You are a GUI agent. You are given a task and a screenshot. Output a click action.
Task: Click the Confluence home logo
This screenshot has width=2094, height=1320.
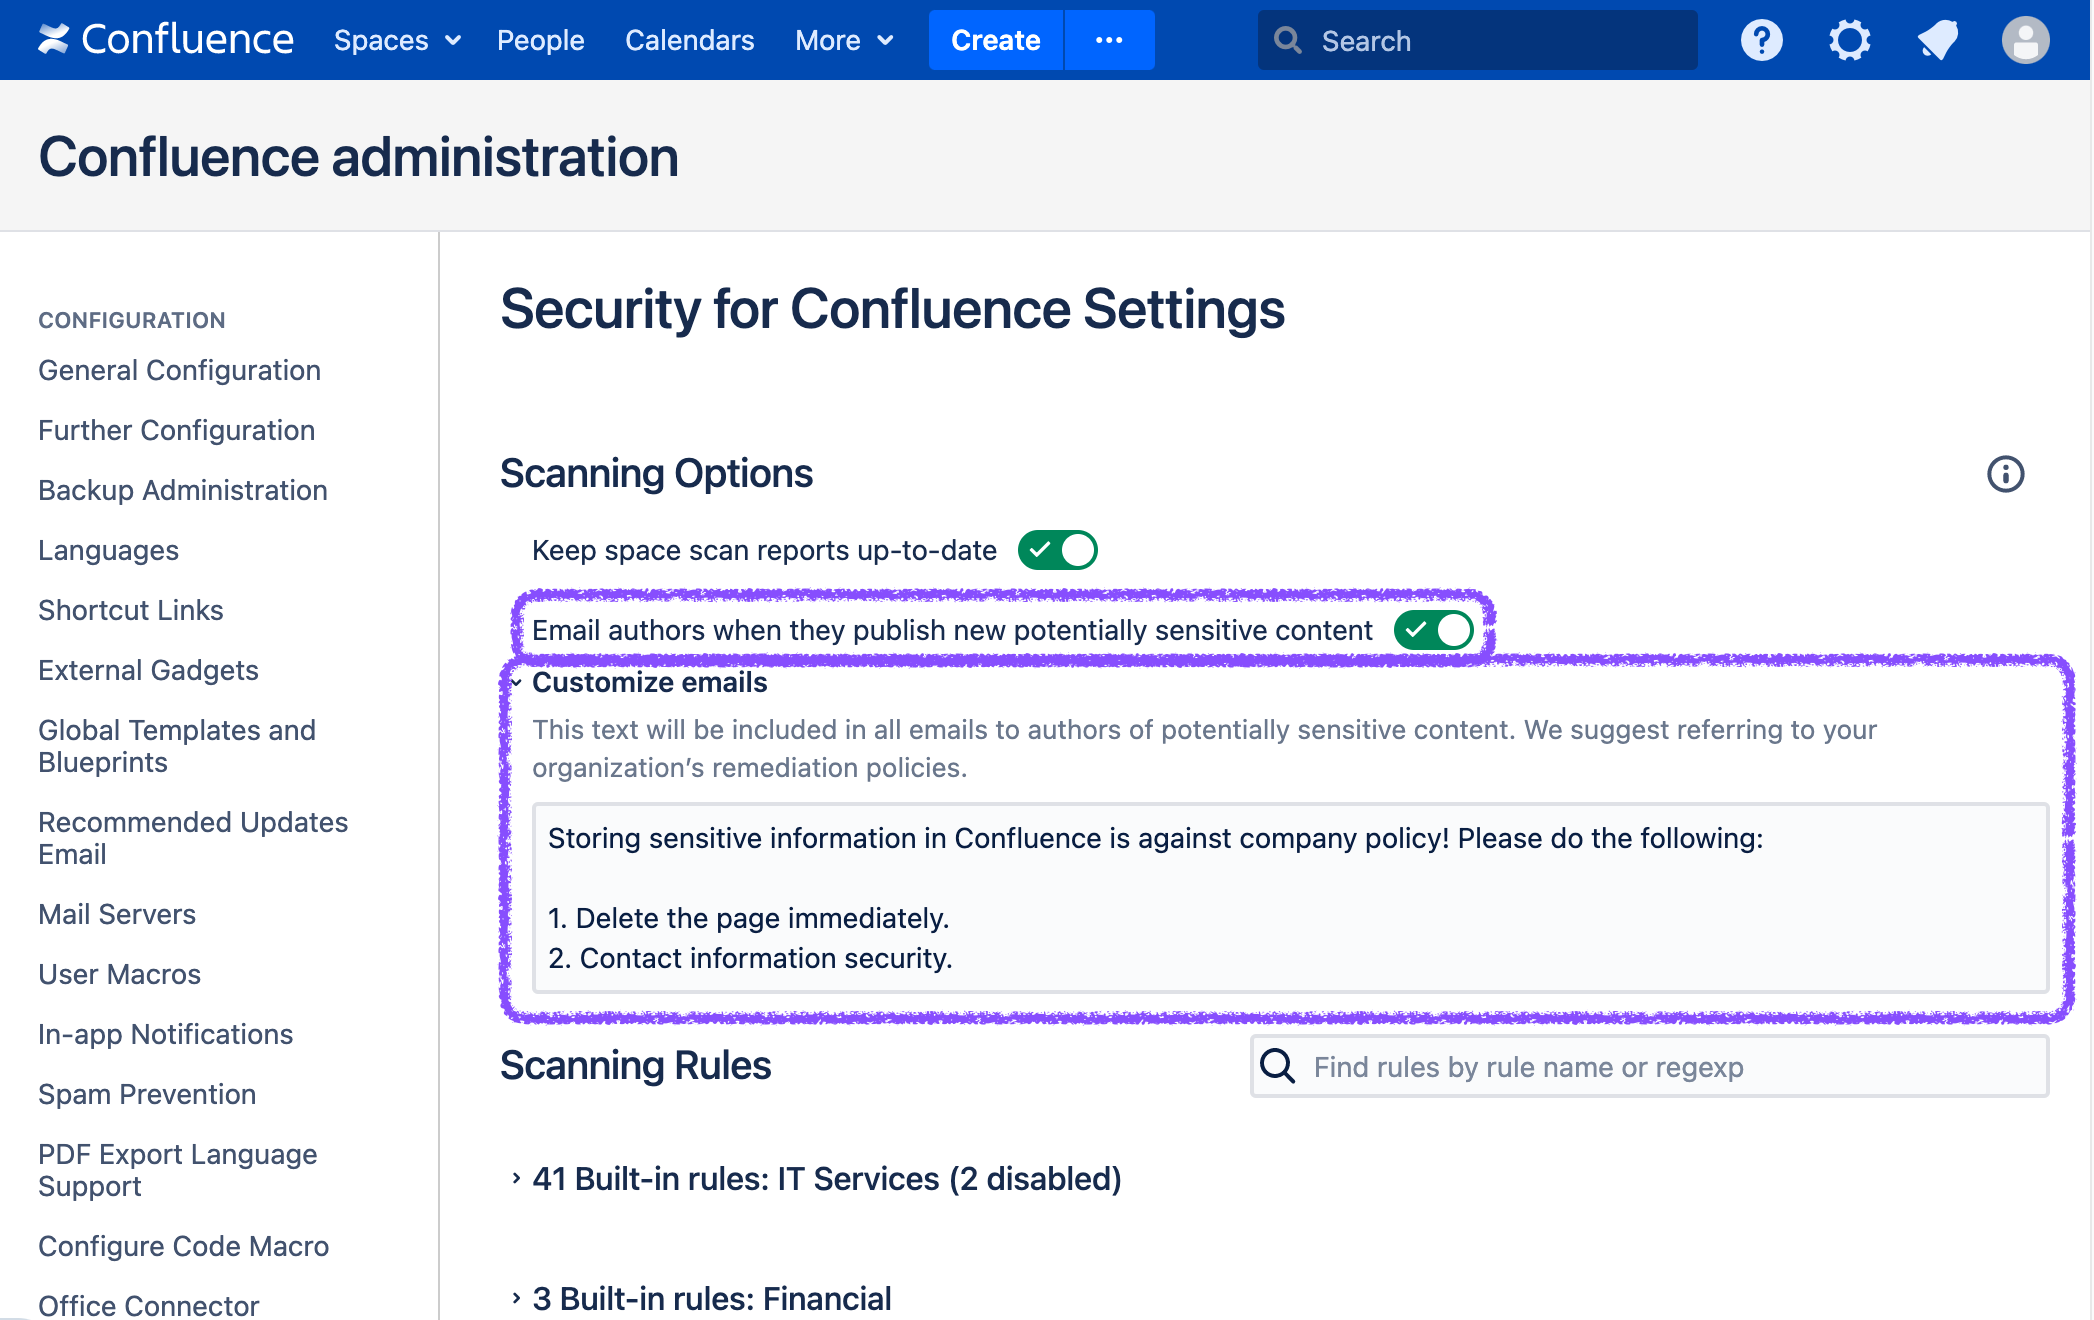(166, 40)
